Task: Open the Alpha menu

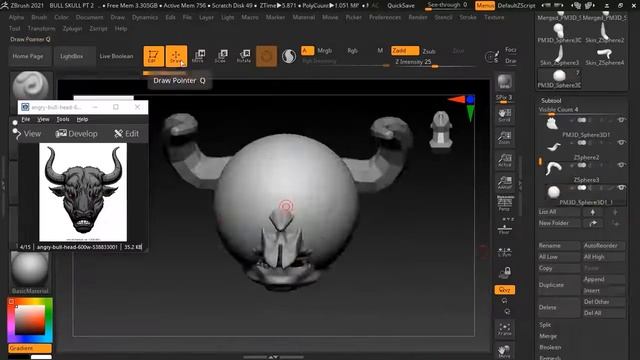Action: pyautogui.click(x=16, y=18)
